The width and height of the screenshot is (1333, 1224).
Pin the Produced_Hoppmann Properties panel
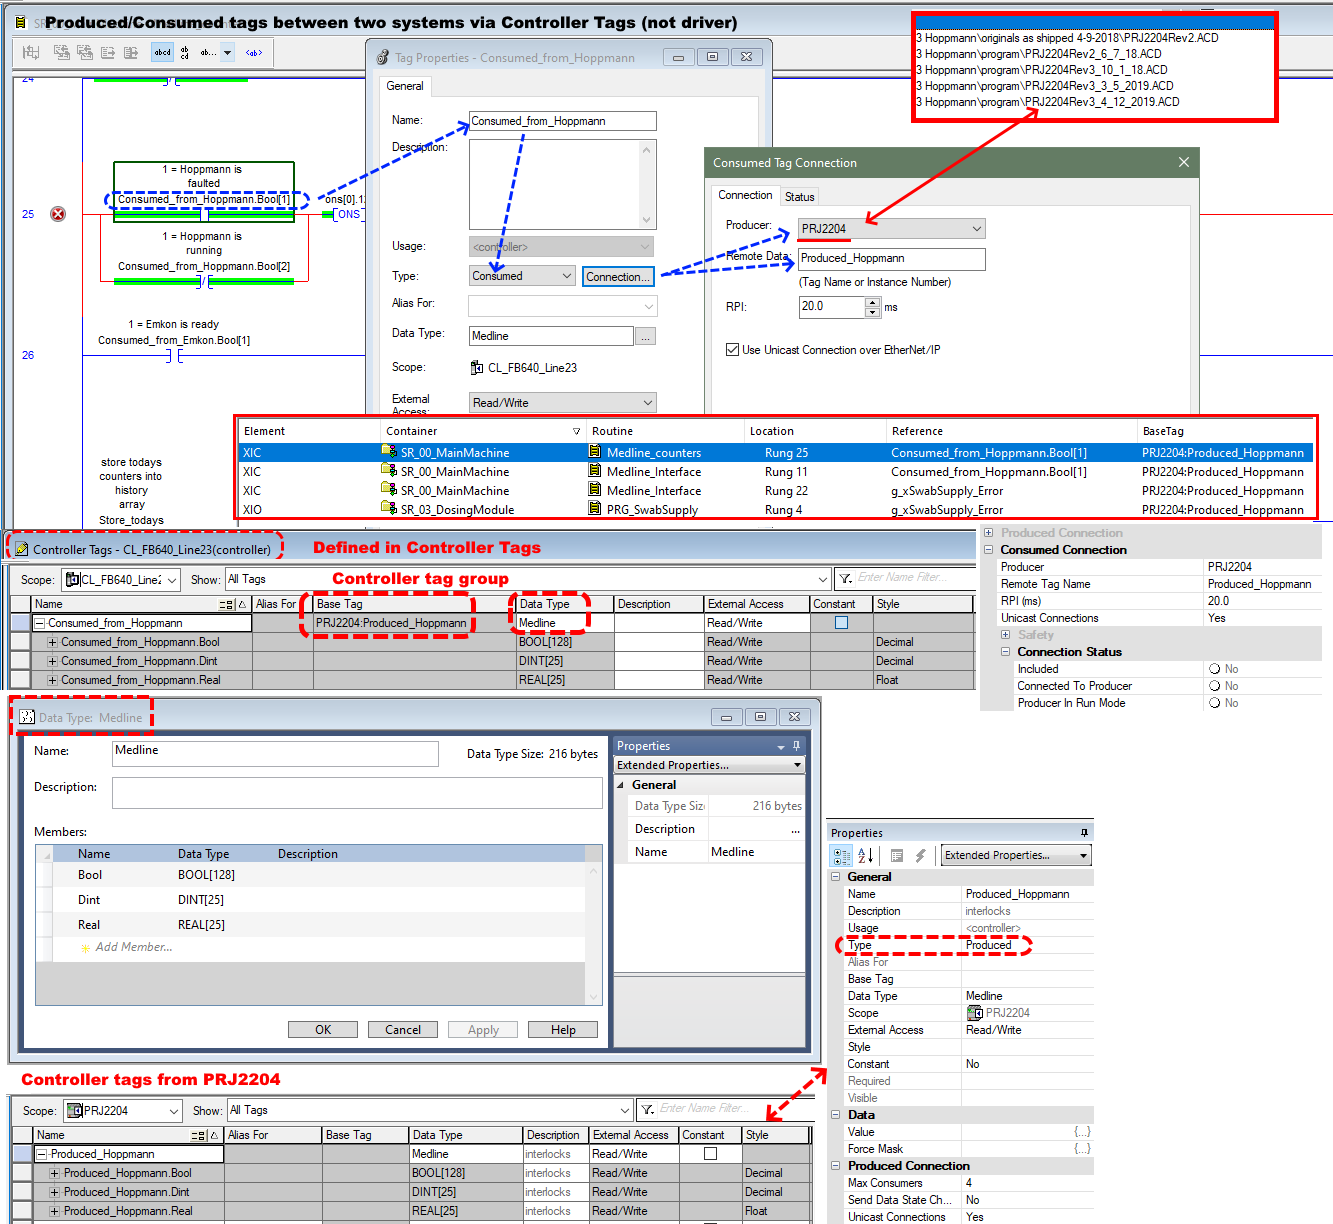[x=1084, y=833]
